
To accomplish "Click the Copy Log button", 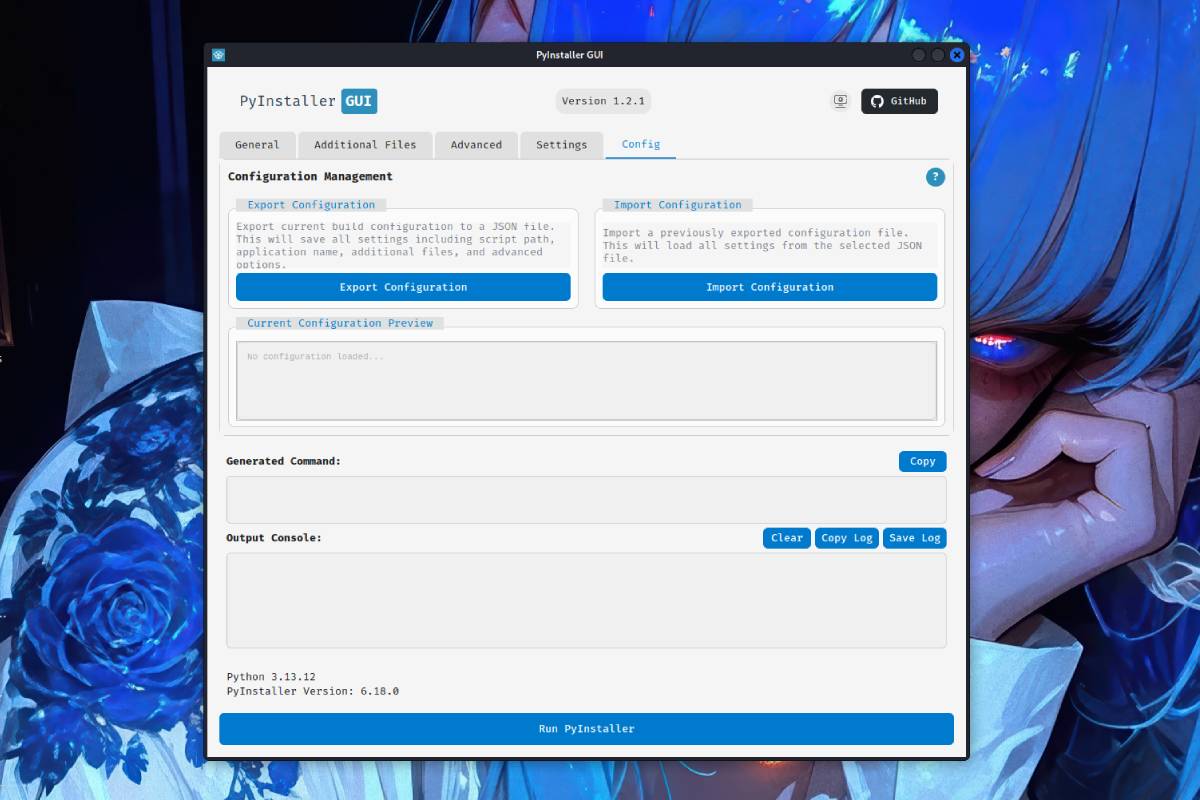I will click(x=847, y=538).
